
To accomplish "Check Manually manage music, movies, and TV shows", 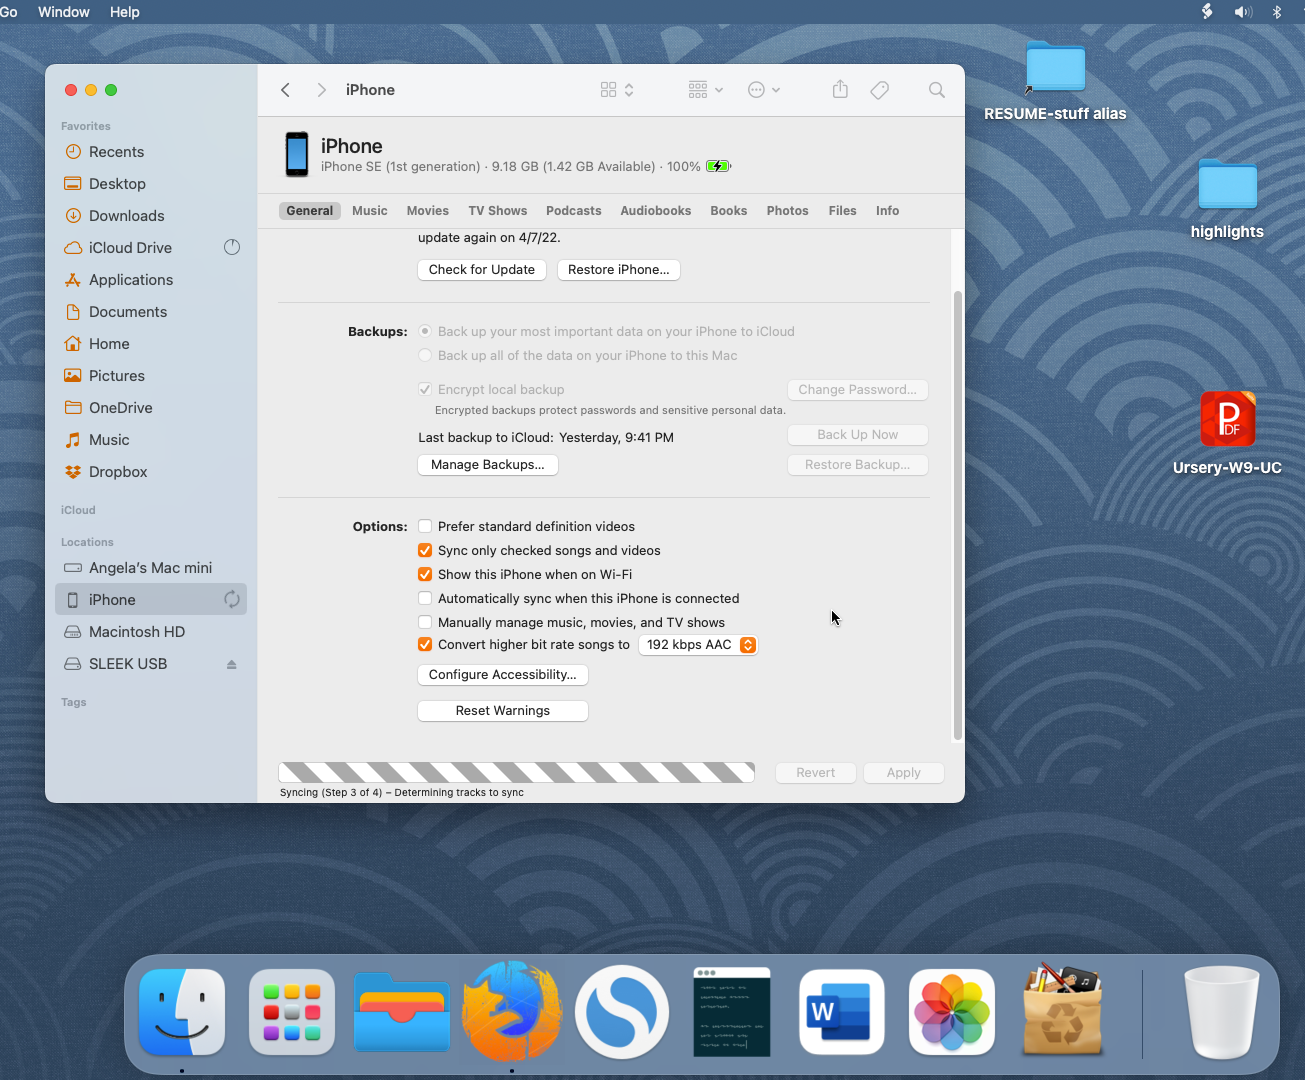I will point(425,622).
